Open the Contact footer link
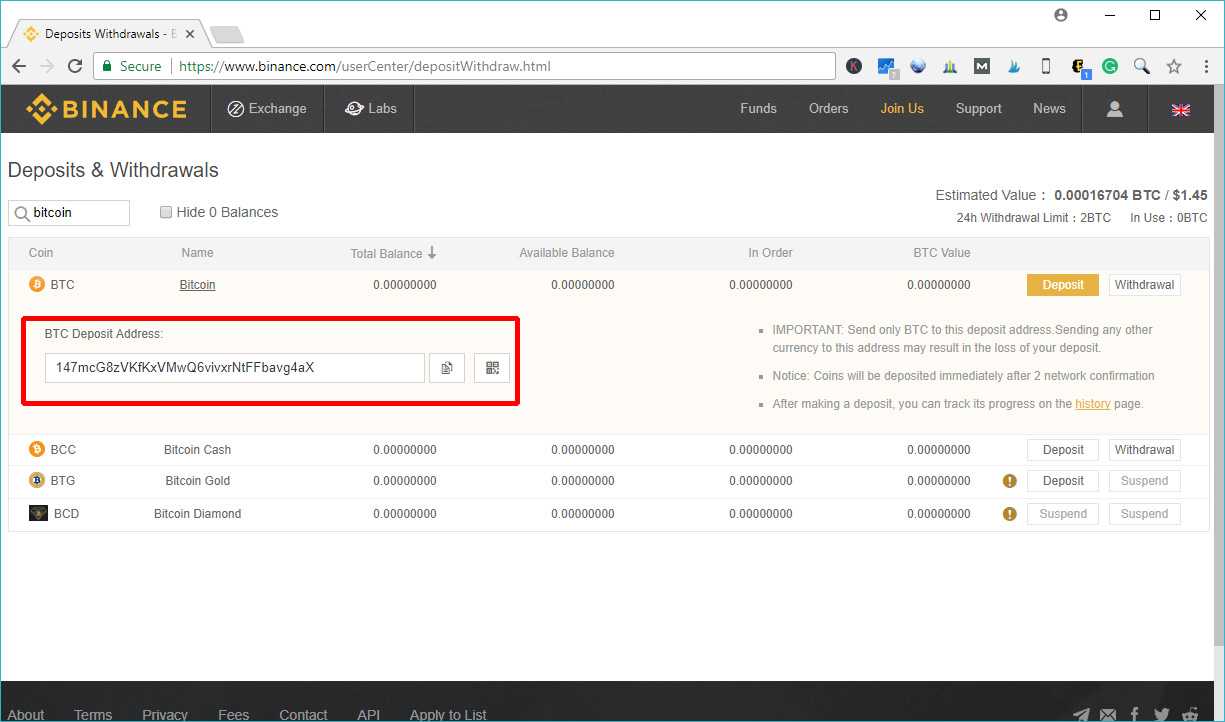 303,714
